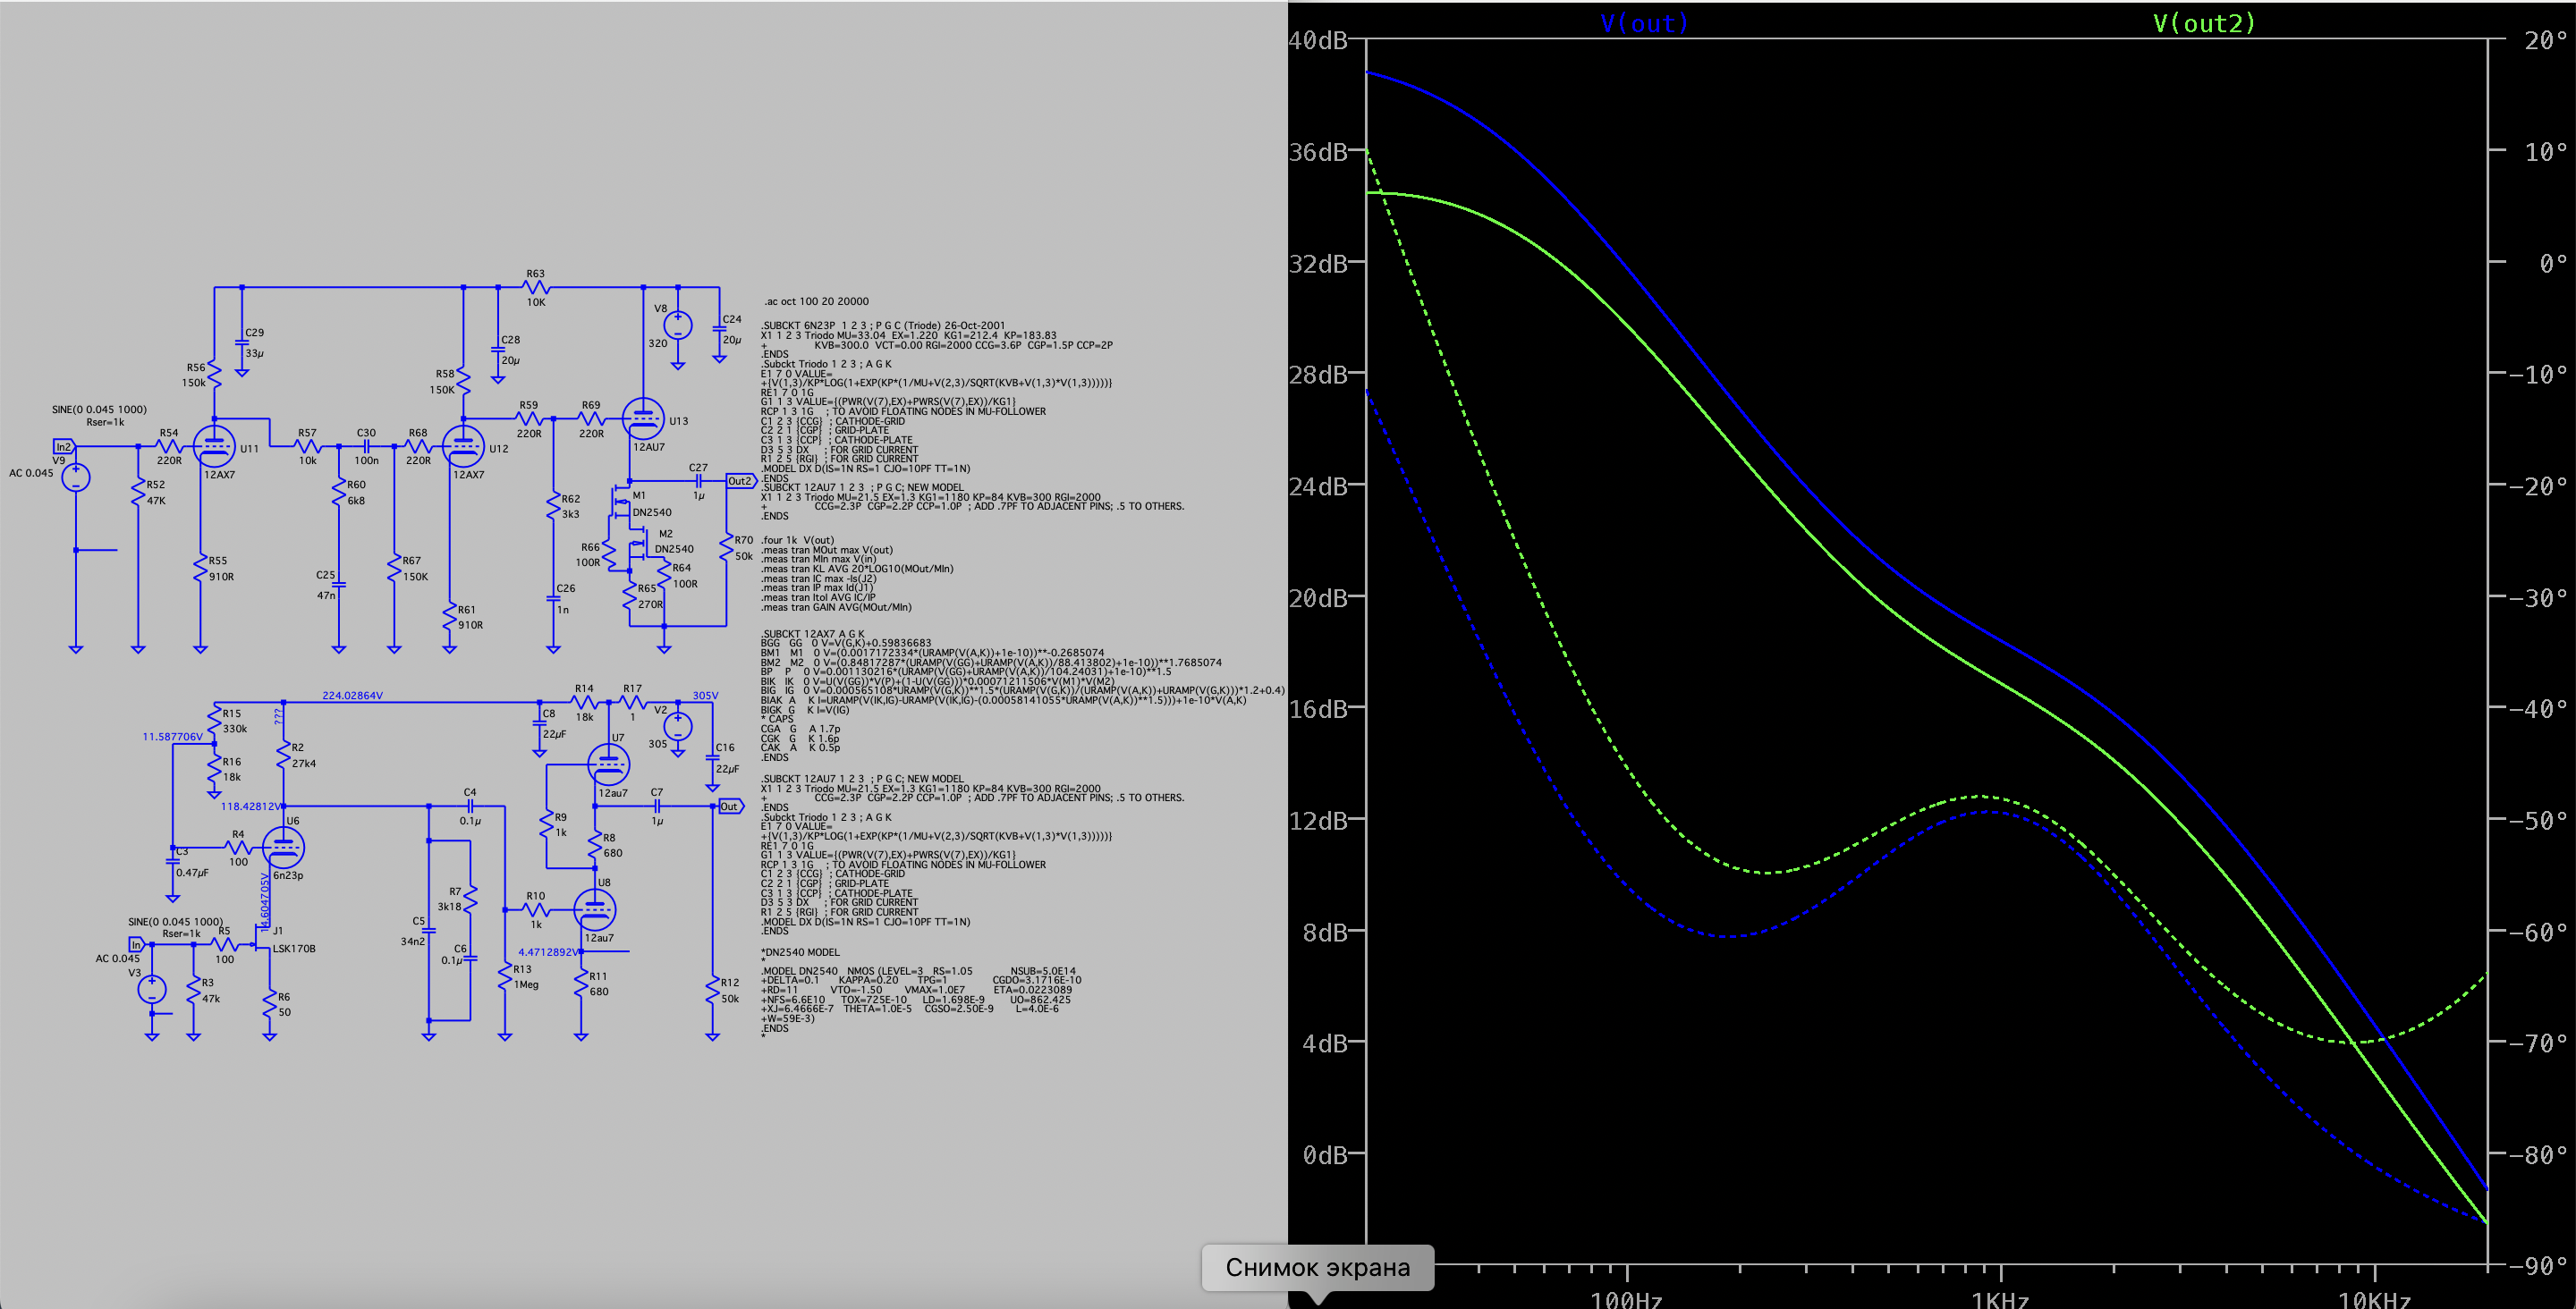Click the 224.02864V node voltage label

pyautogui.click(x=352, y=695)
